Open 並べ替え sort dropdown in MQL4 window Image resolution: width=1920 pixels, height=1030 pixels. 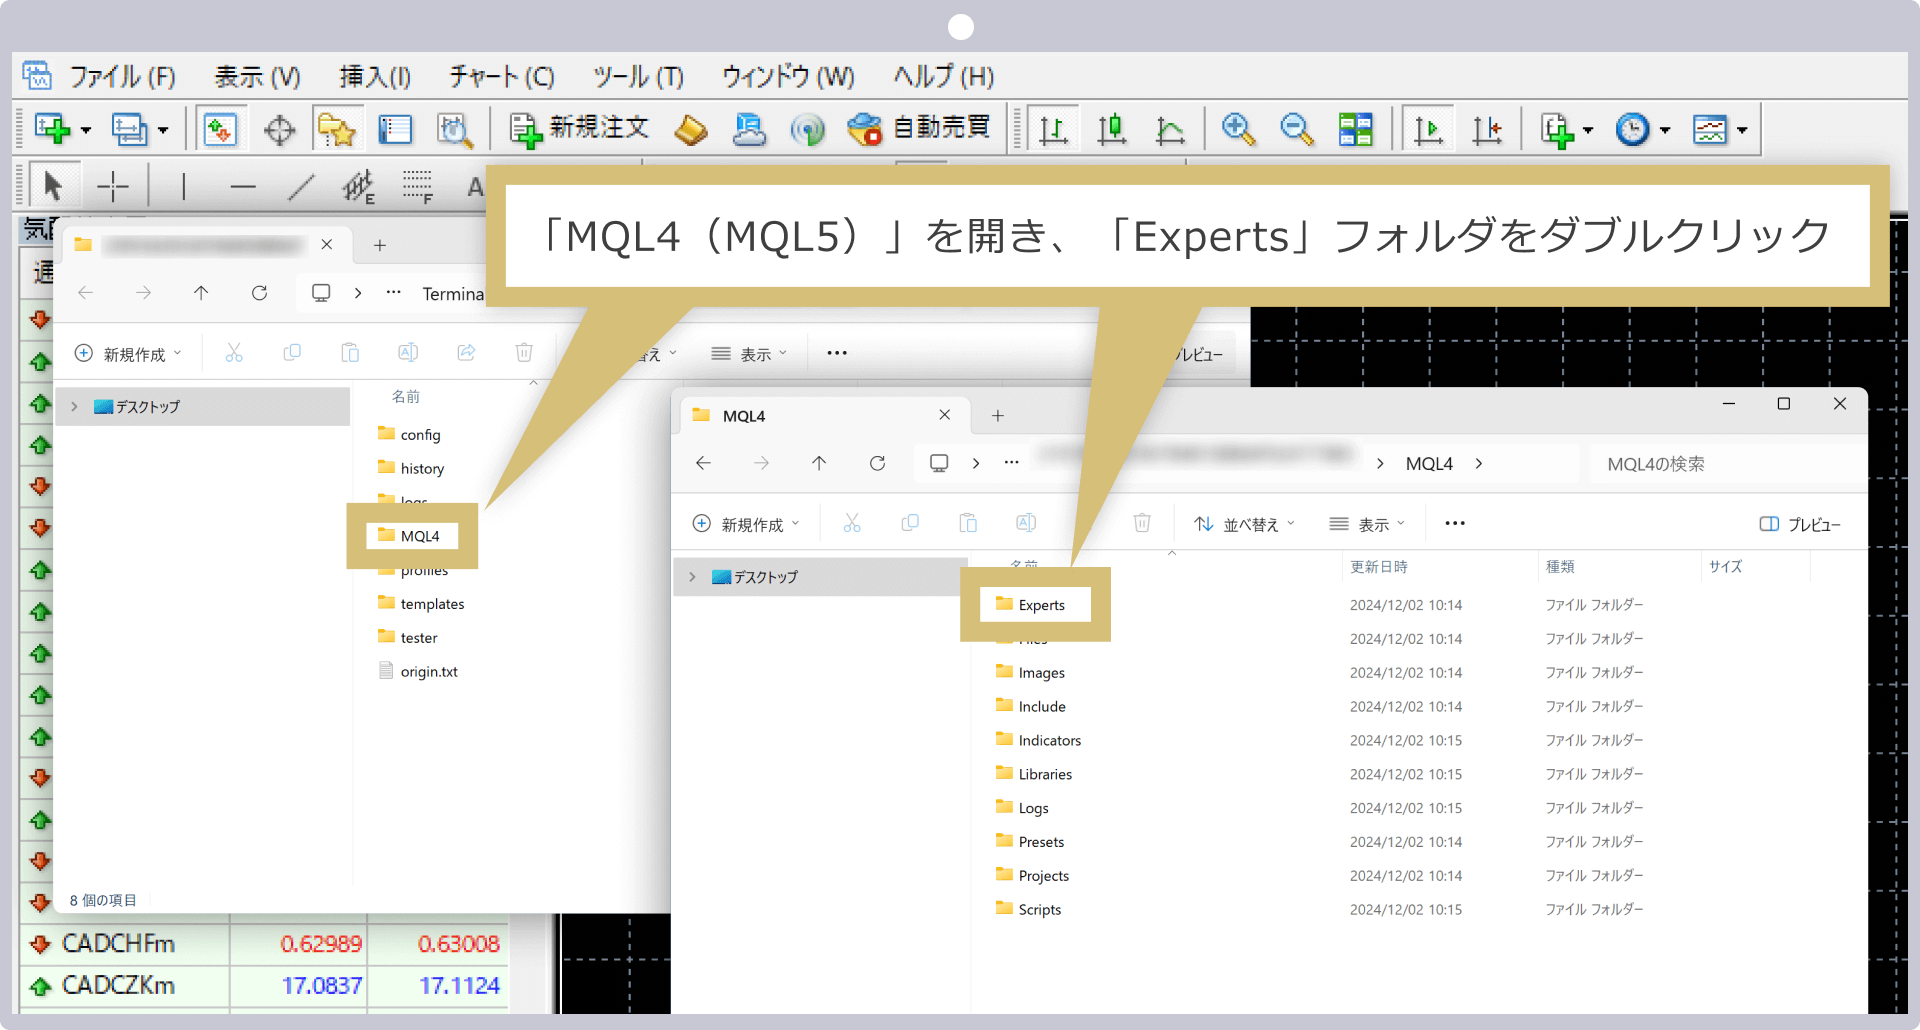[1245, 524]
